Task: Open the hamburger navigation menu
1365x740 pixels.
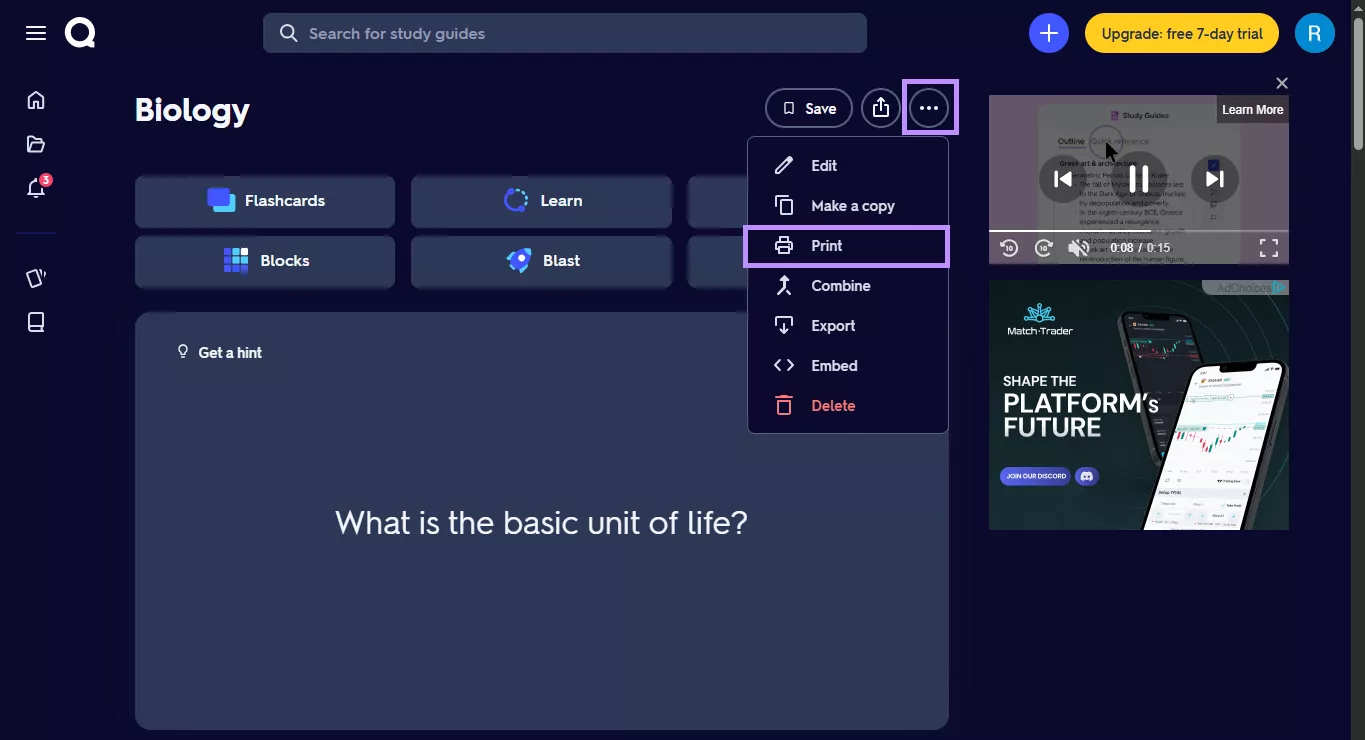Action: pos(35,33)
